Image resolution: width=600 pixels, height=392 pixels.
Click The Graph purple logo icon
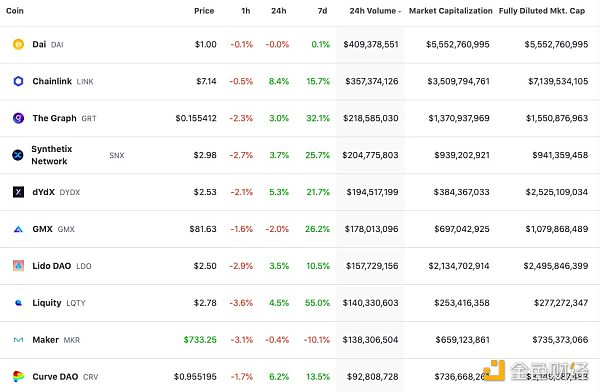[x=18, y=118]
